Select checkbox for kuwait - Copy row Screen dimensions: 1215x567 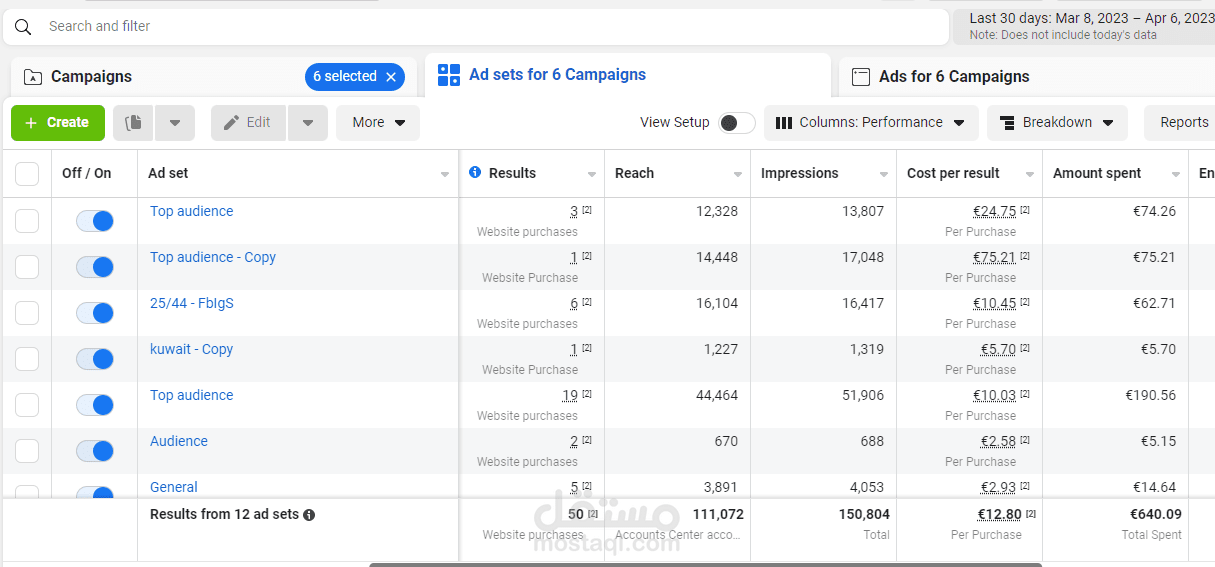(27, 359)
